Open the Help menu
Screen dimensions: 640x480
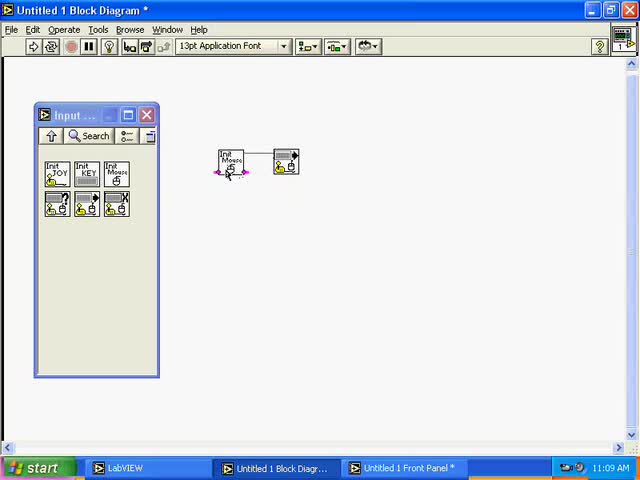199,30
